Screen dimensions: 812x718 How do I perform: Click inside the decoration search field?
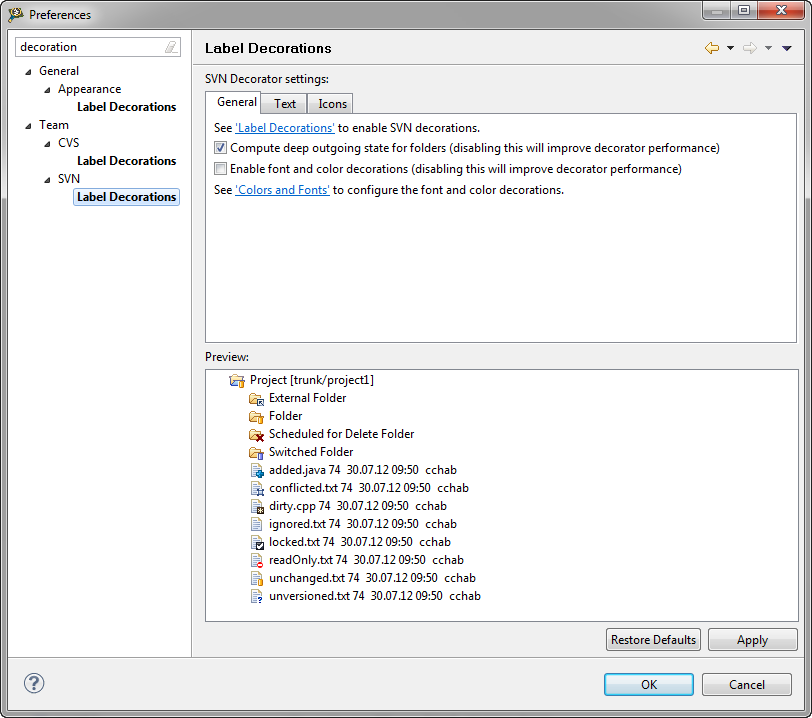click(85, 46)
